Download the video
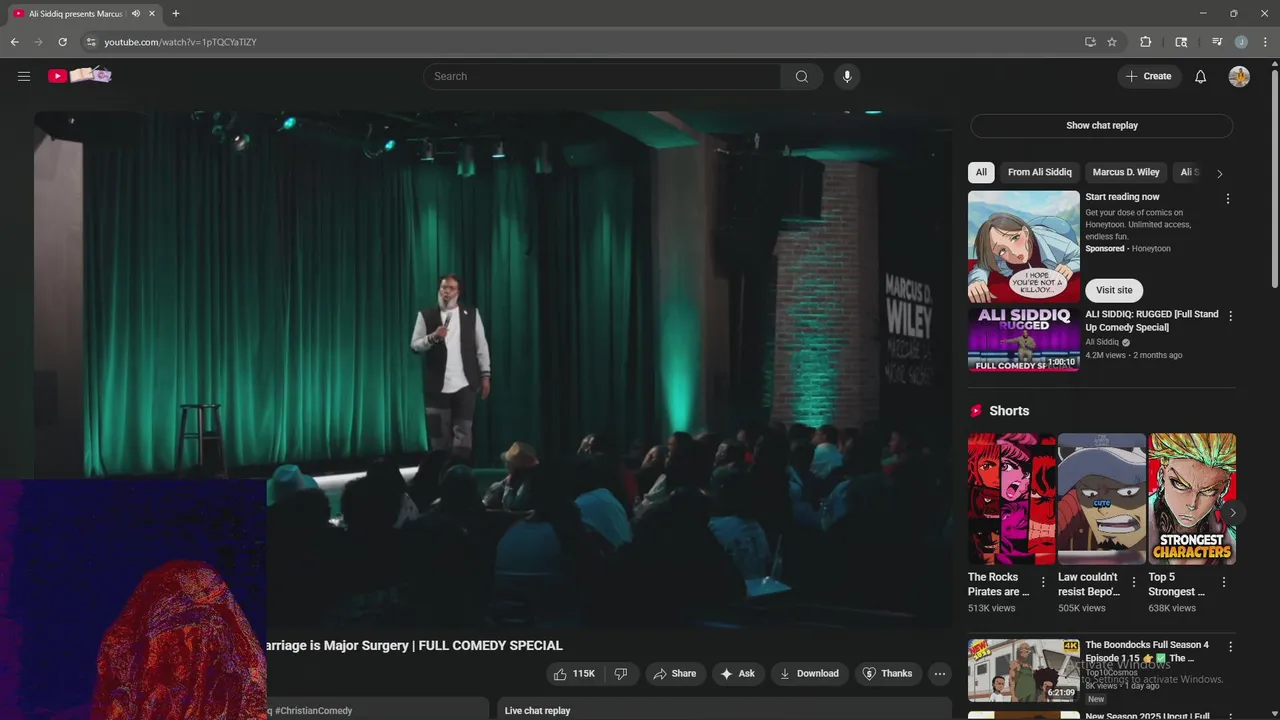The width and height of the screenshot is (1280, 720). (x=810, y=674)
